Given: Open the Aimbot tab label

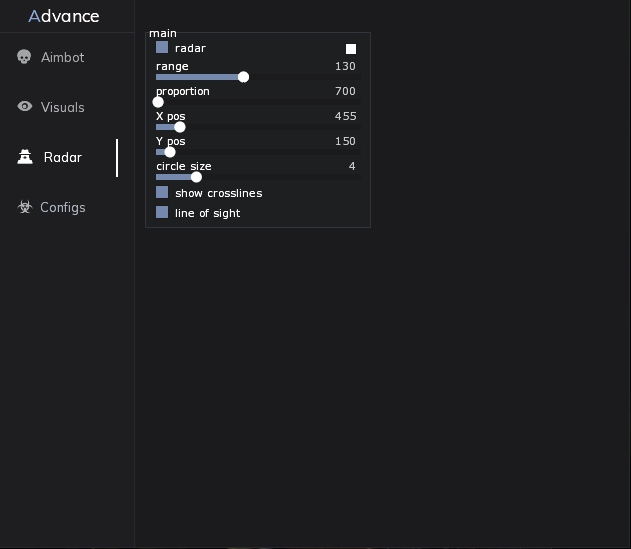Looking at the screenshot, I should 62,57.
